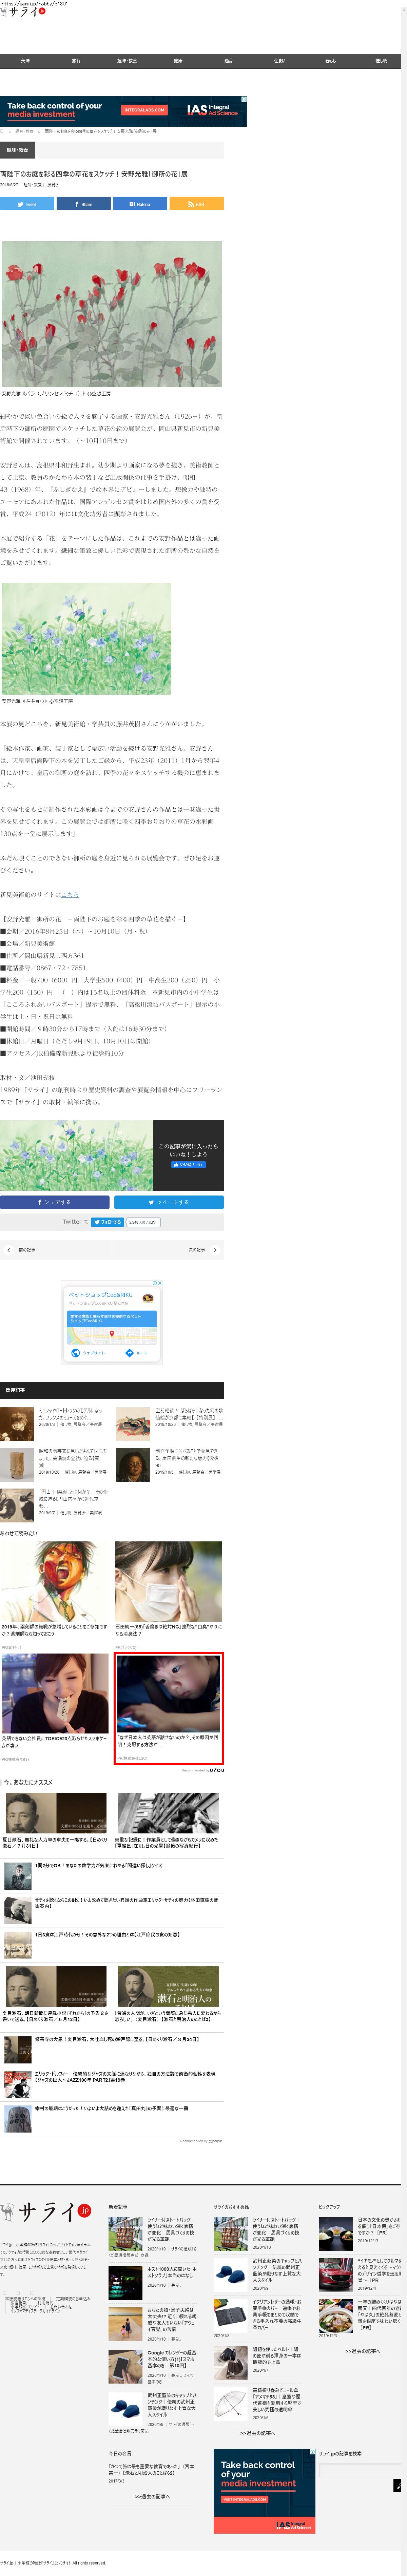Viewport: 407px width, 2576px height.
Task: Click the 趣味・教養 category tag above title
Action: [x=18, y=150]
